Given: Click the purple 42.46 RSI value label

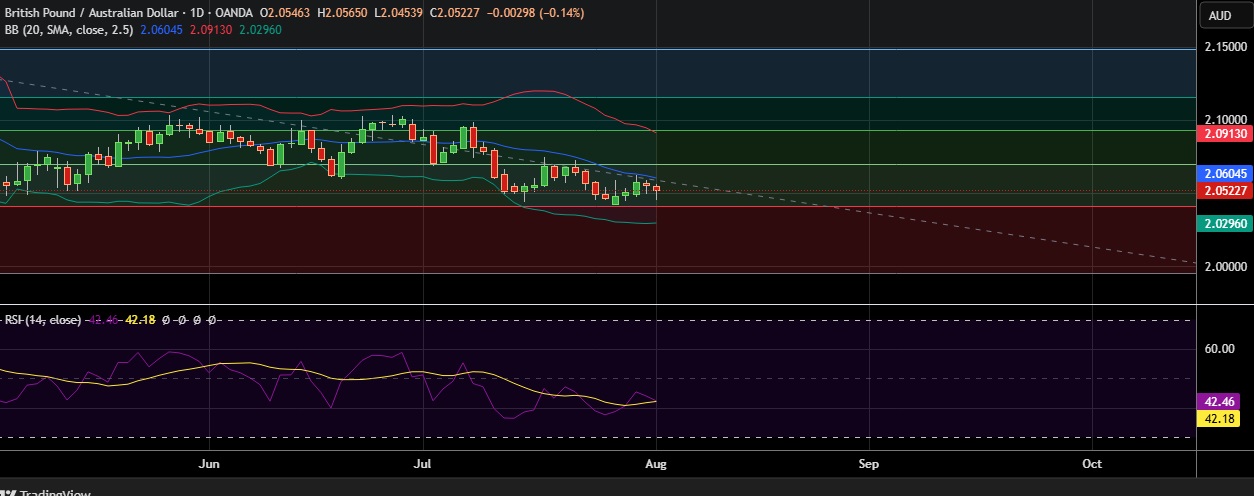Looking at the screenshot, I should point(1221,402).
